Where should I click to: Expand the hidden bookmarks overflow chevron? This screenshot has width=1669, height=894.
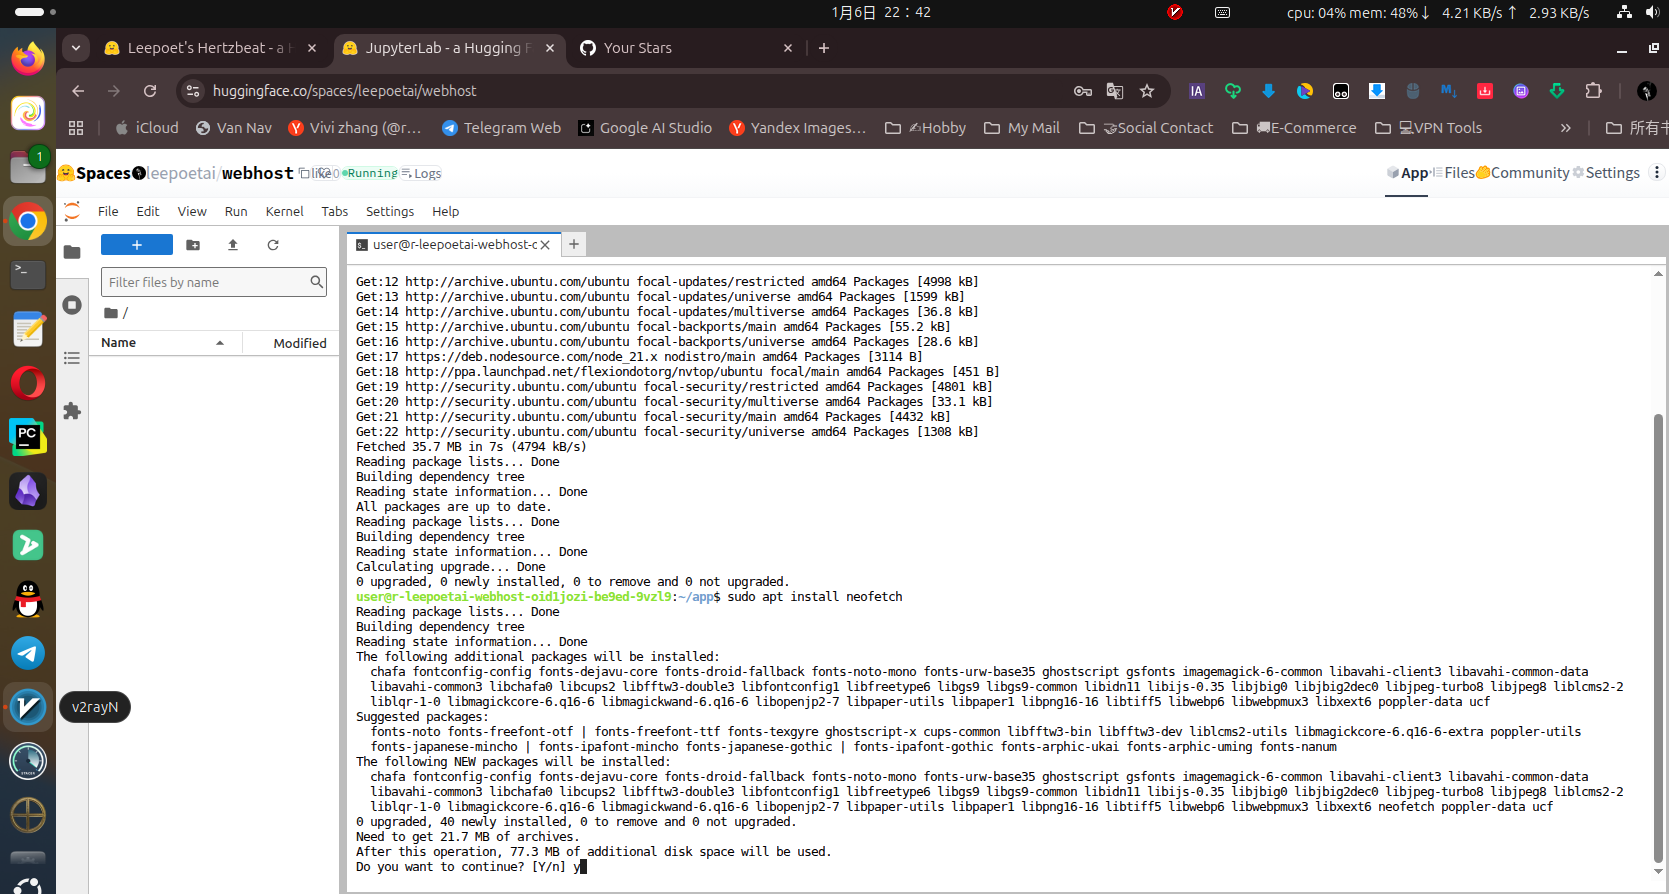pos(1565,128)
